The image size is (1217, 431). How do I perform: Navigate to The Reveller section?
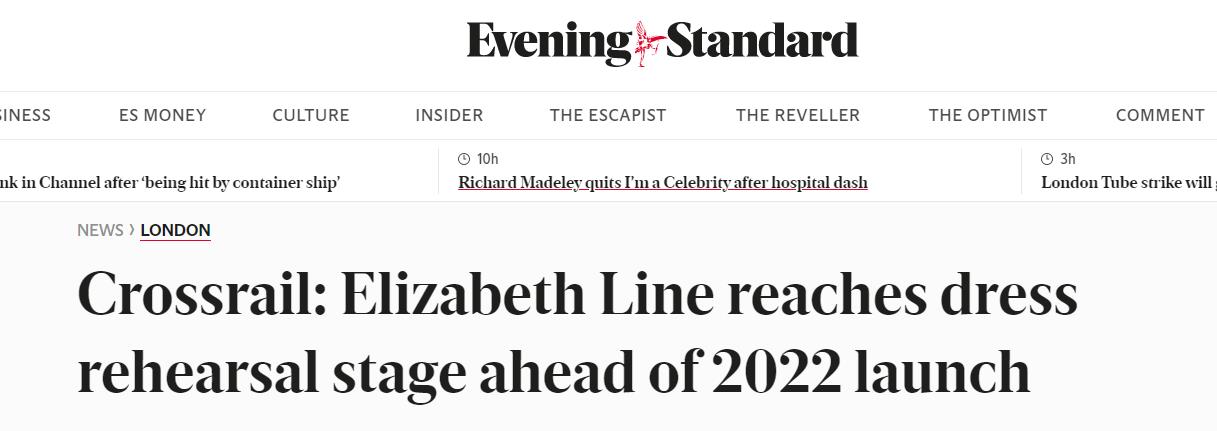coord(798,115)
